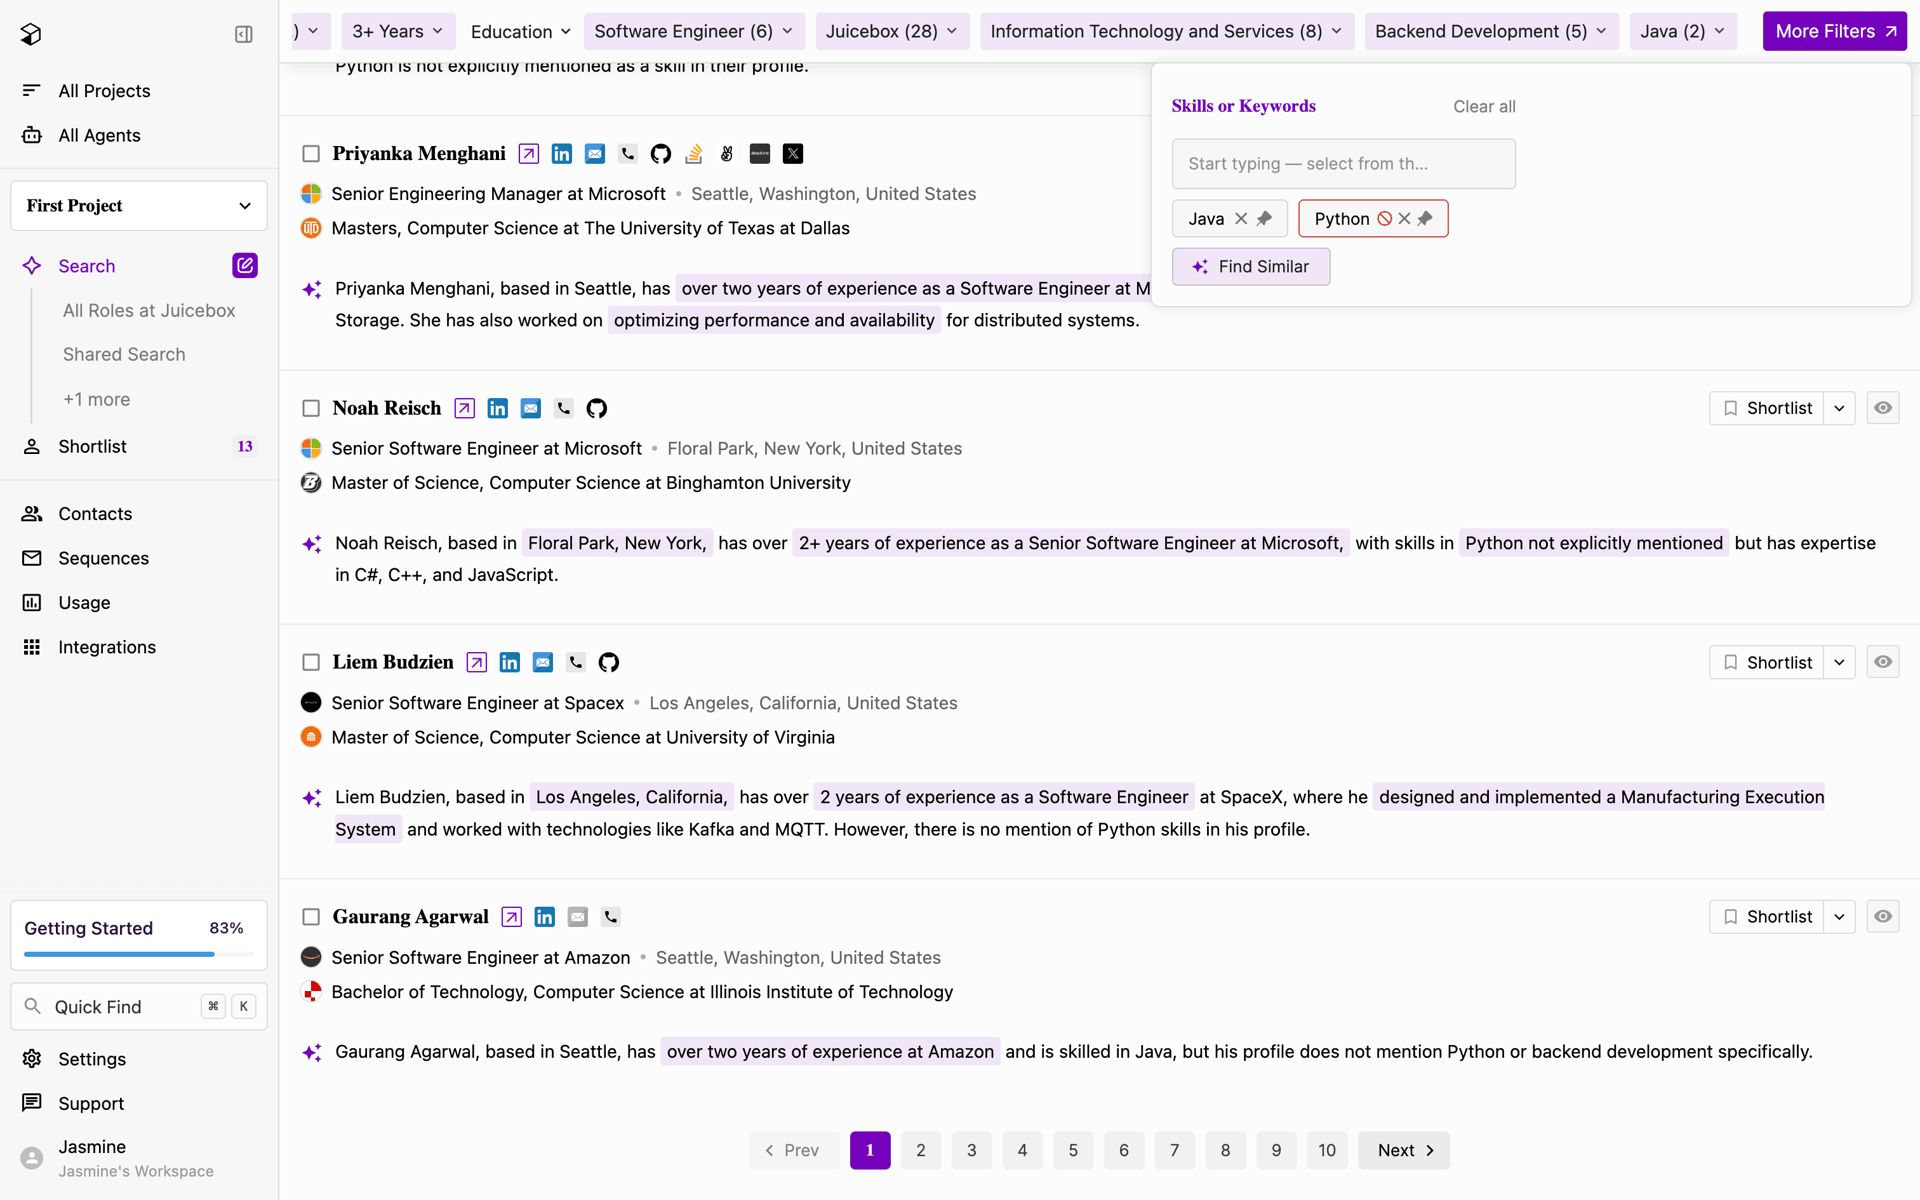The image size is (1920, 1200).
Task: Click the Getting Started progress bar
Action: tap(139, 954)
